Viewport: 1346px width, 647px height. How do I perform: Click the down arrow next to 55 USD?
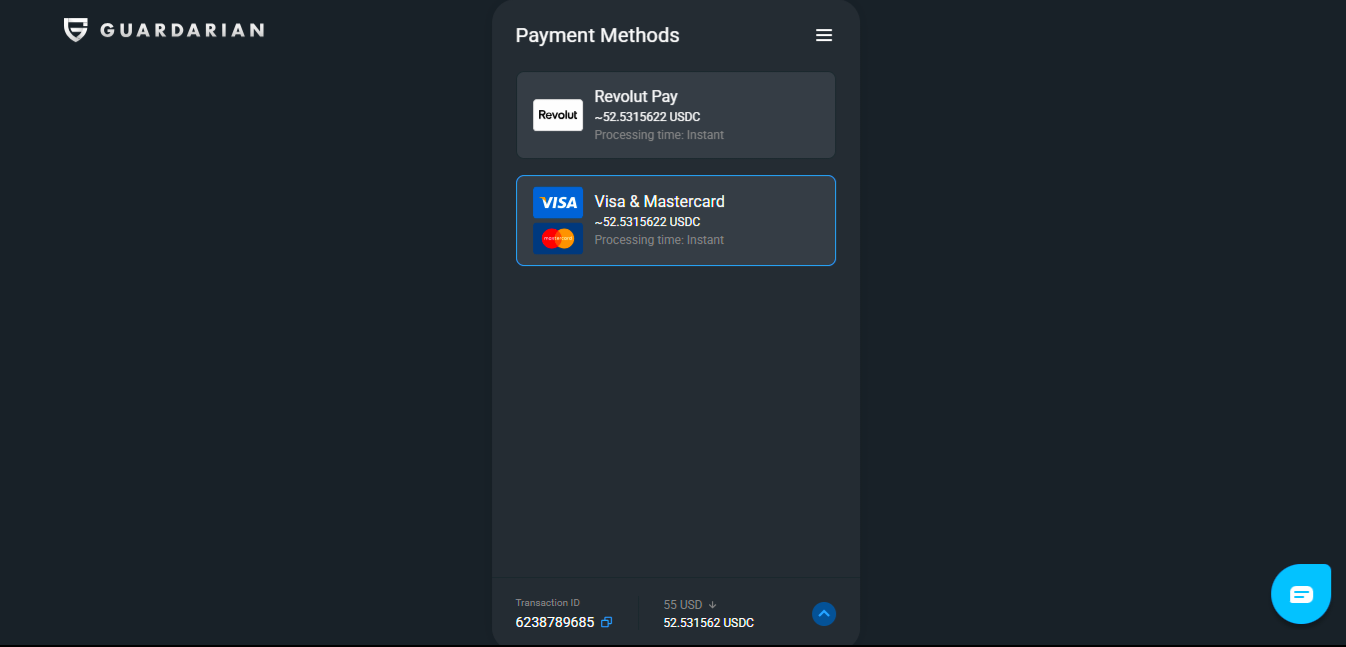coord(713,605)
